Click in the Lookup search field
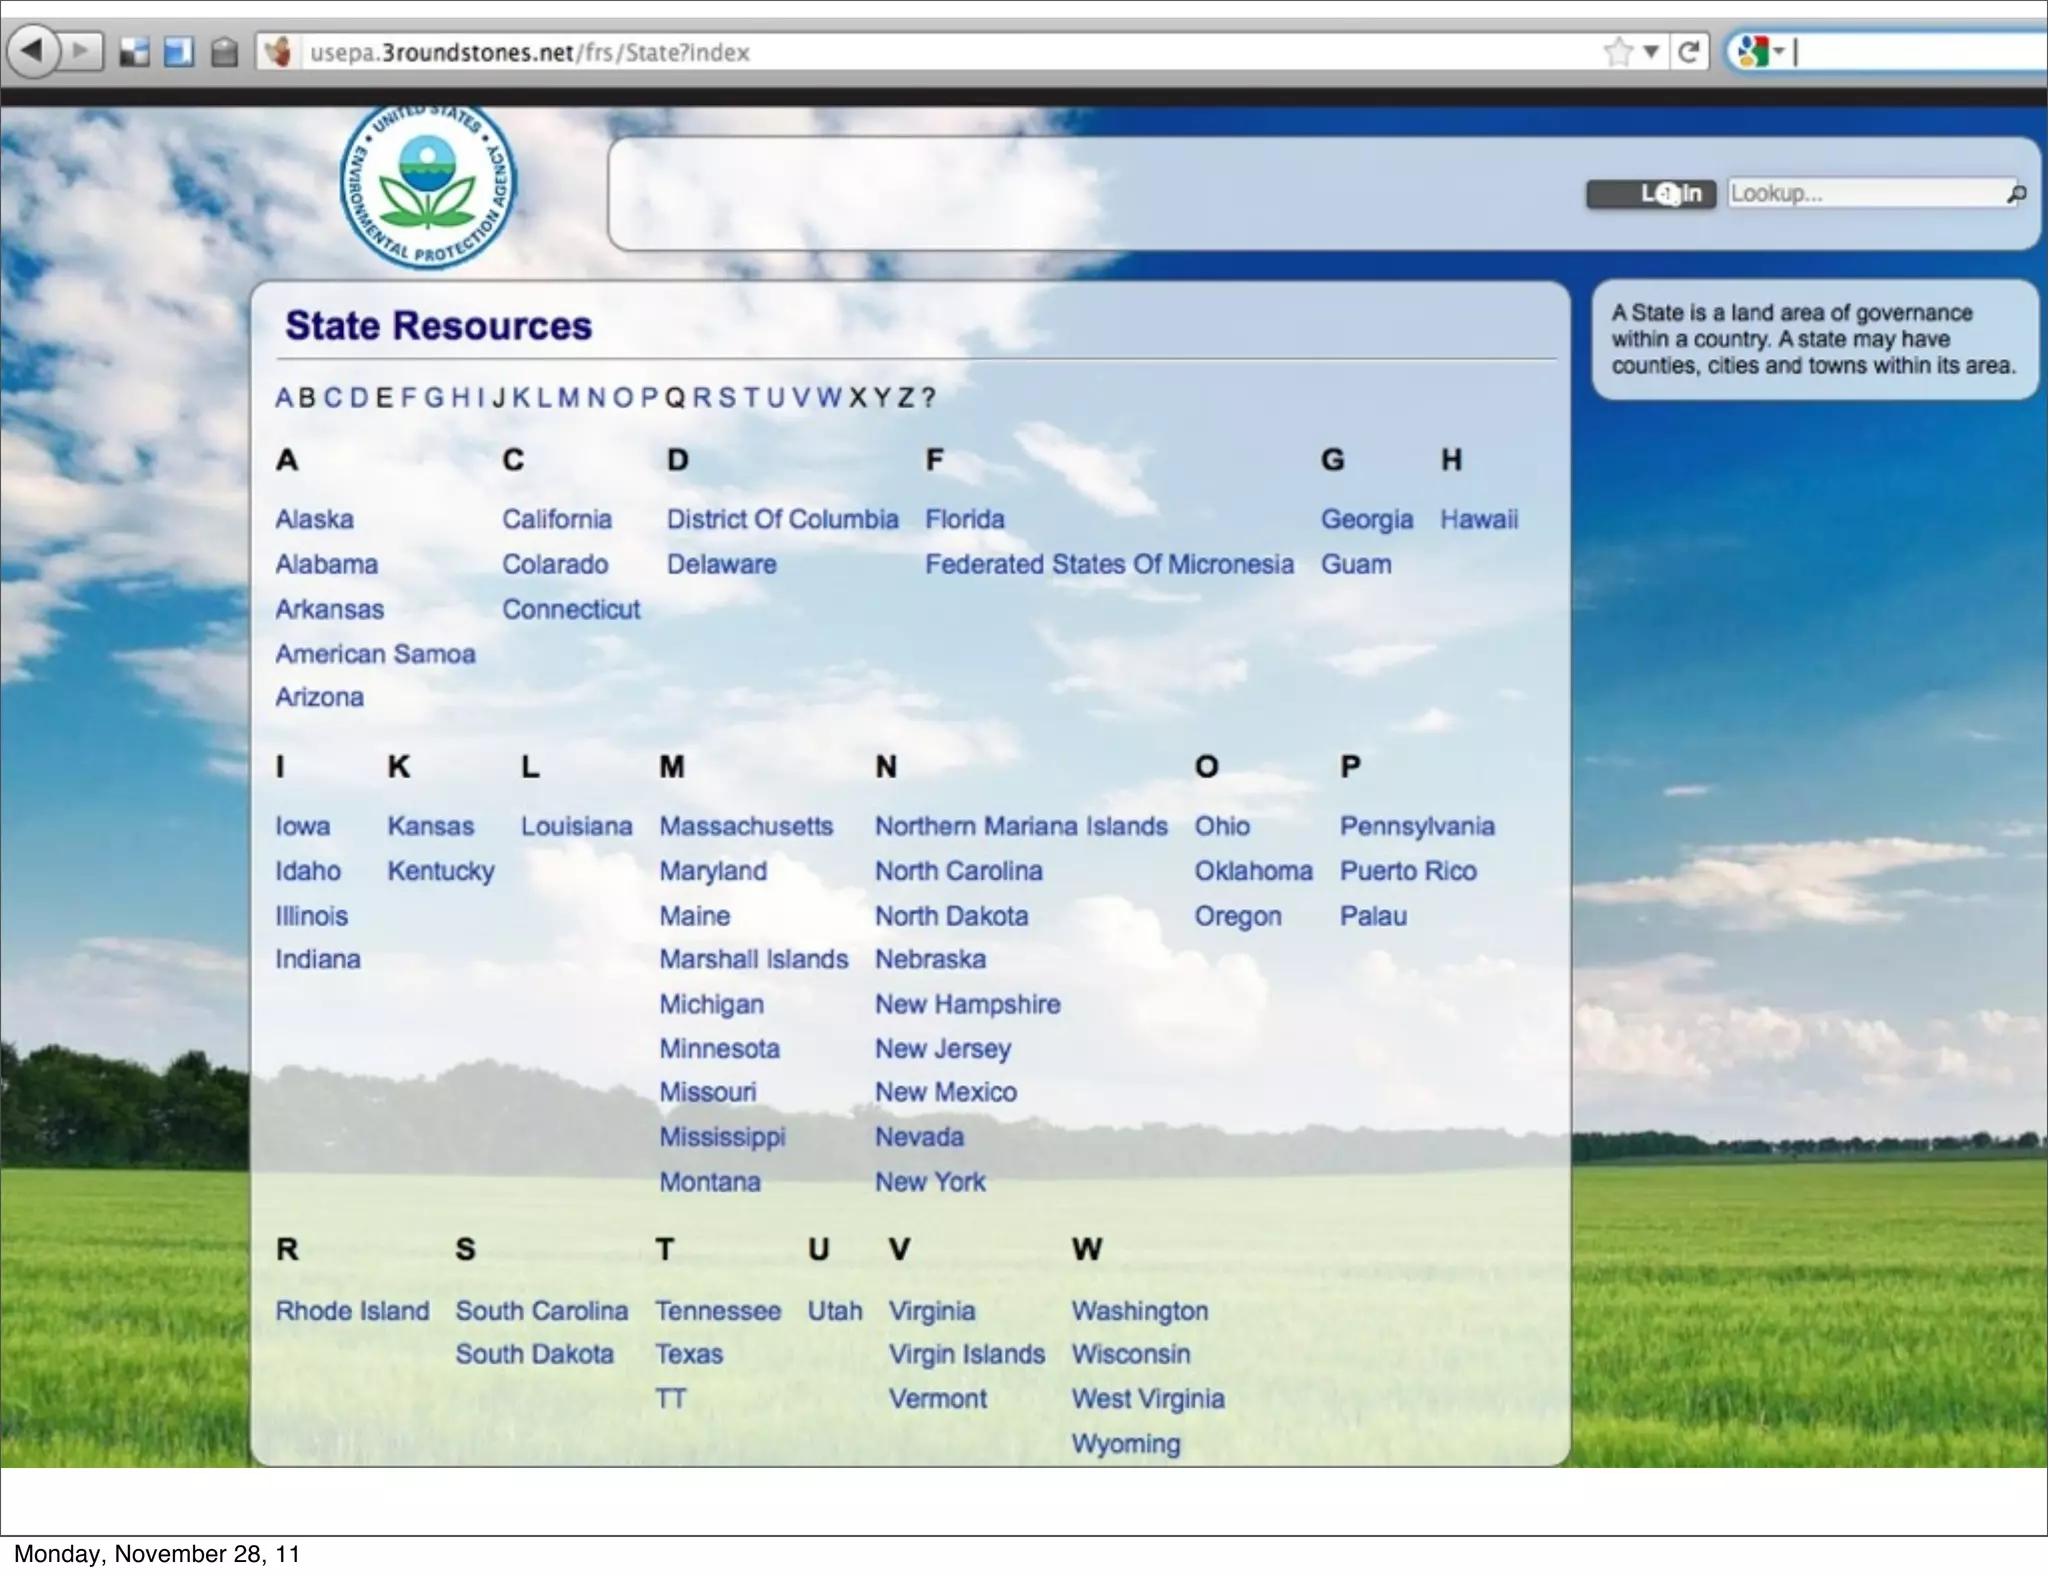 (x=1860, y=194)
